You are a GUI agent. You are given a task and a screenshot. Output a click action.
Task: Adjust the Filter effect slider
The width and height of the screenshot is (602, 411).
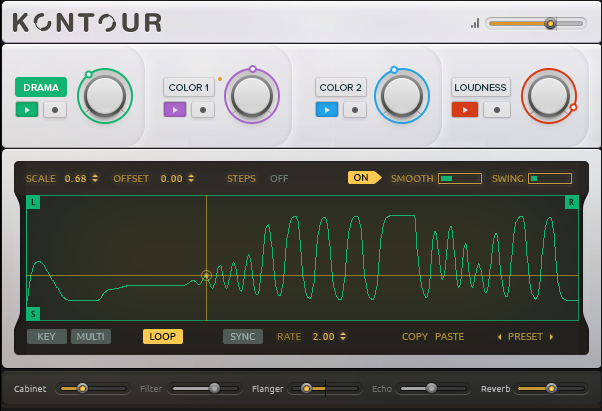click(x=205, y=389)
